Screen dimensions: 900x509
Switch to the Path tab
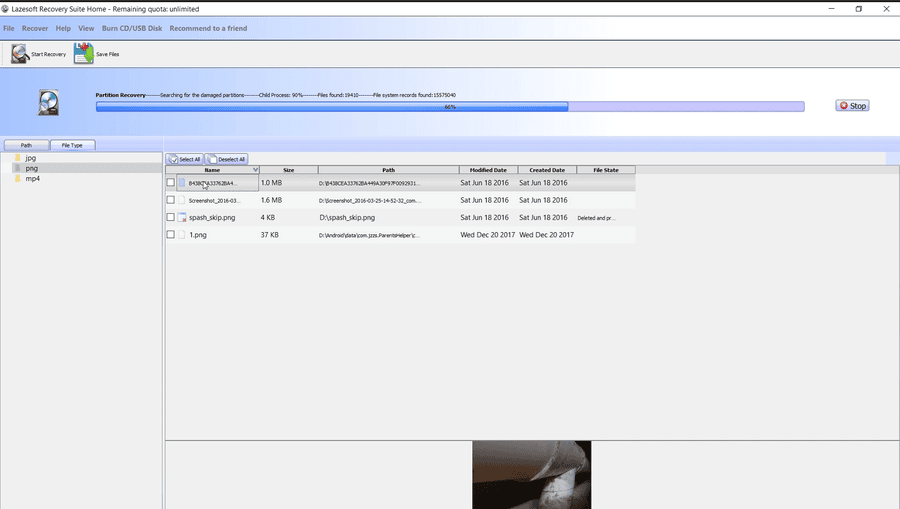click(26, 145)
